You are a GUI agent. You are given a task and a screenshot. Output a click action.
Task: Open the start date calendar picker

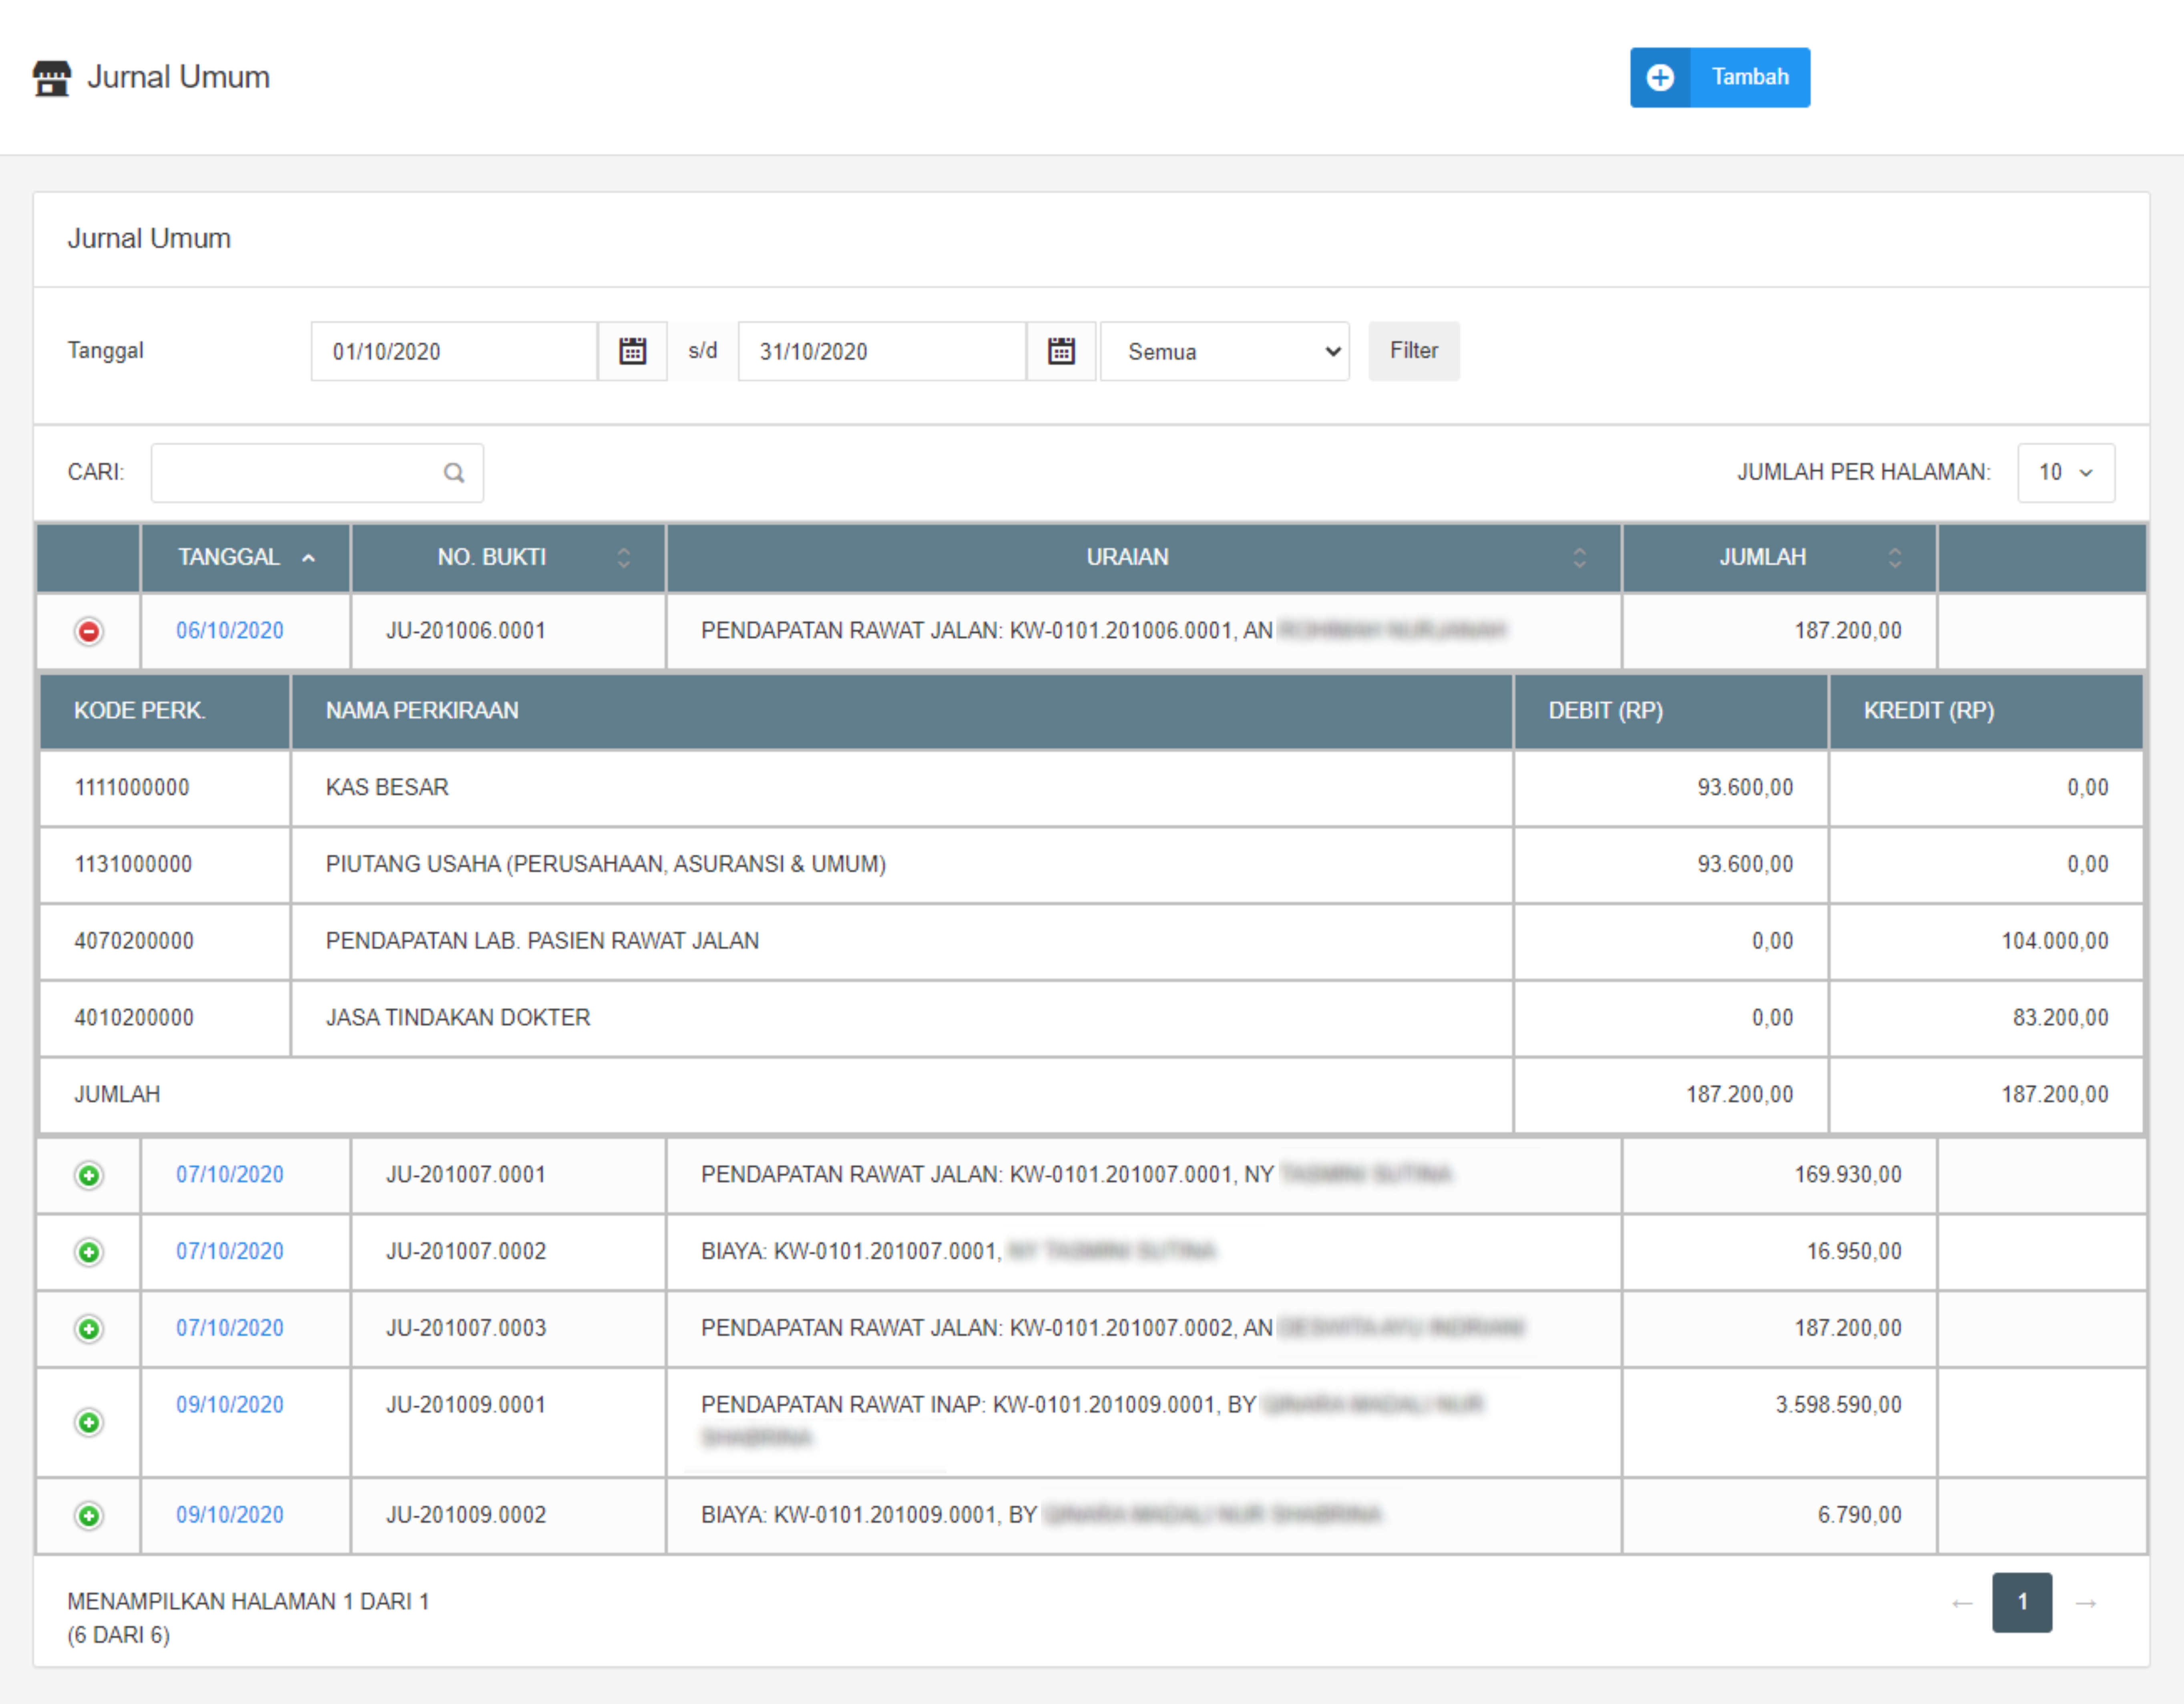632,351
